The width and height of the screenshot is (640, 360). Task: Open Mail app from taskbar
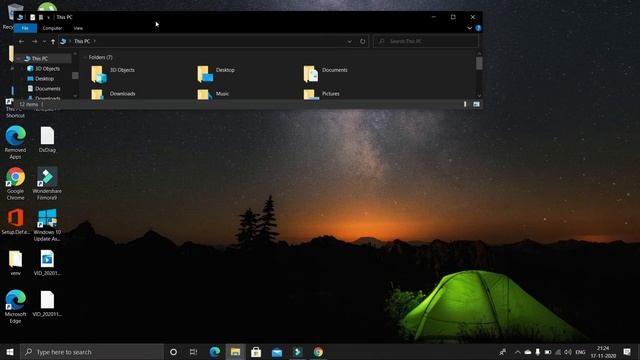pyautogui.click(x=277, y=352)
